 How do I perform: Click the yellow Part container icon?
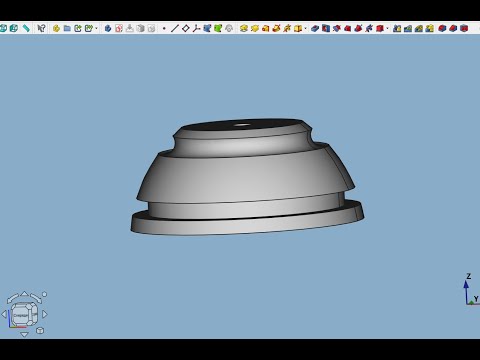pyautogui.click(x=56, y=28)
